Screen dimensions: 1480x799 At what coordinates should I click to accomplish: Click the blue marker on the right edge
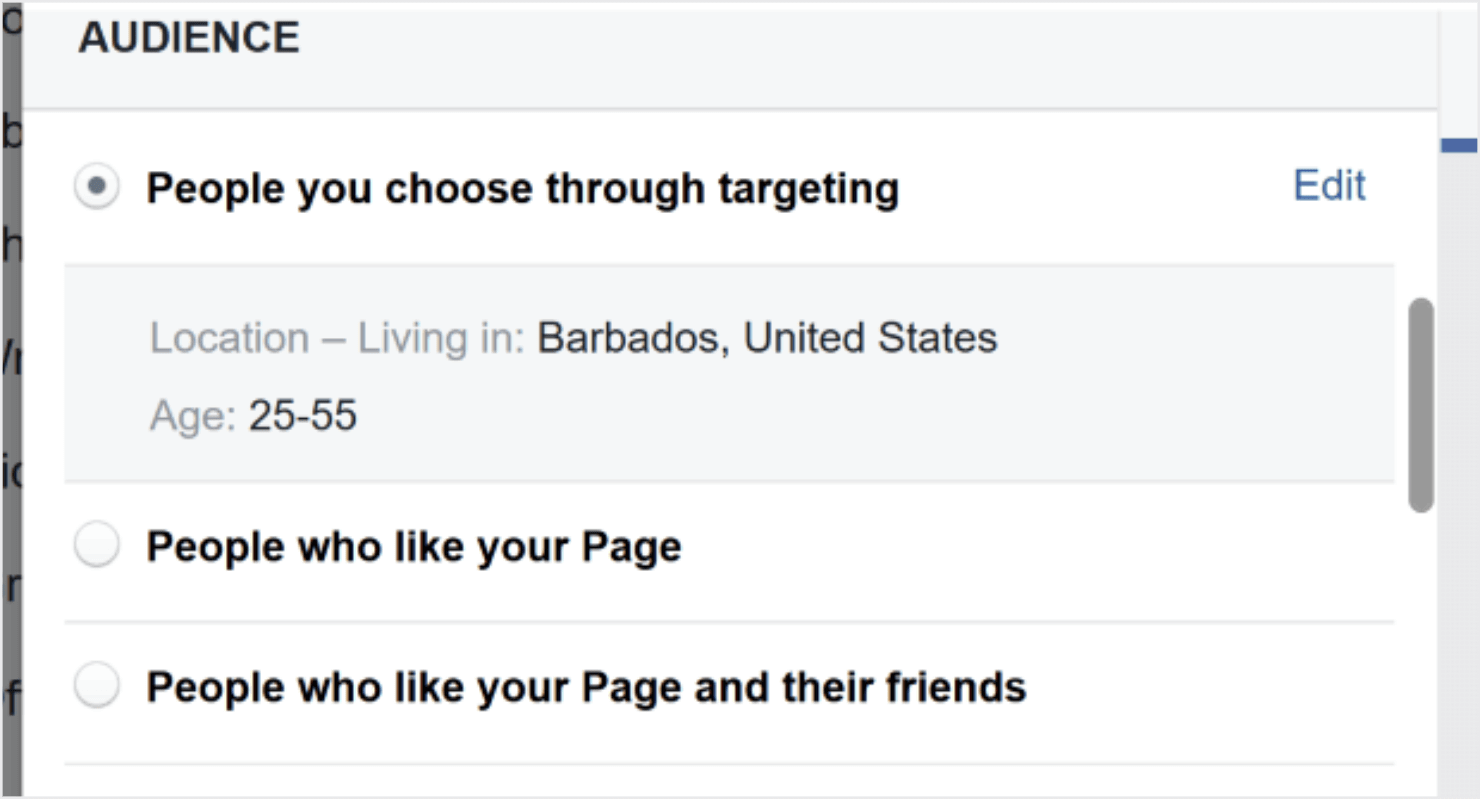coord(1459,146)
